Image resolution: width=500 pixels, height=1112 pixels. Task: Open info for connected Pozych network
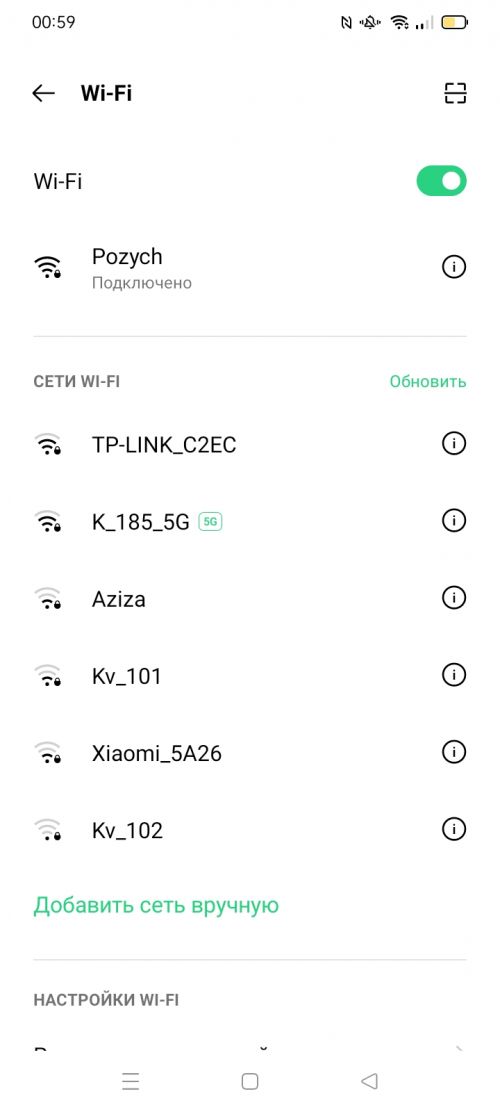(453, 267)
